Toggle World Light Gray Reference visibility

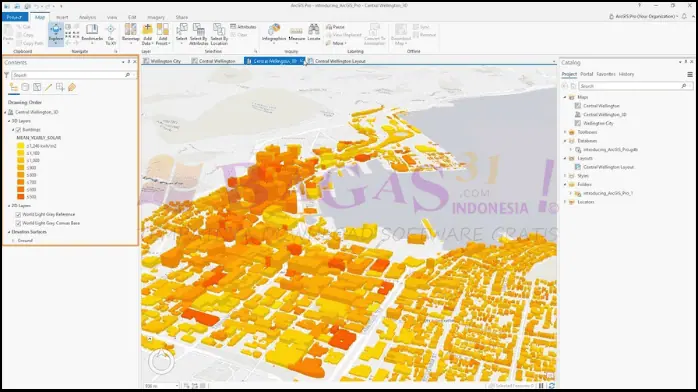click(18, 214)
